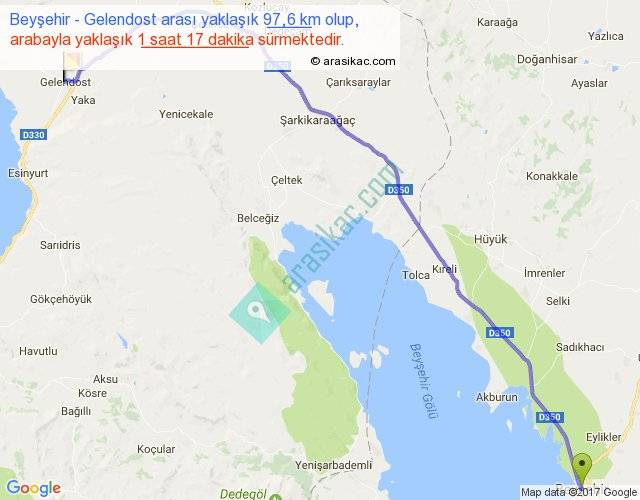The height and width of the screenshot is (500, 640).
Task: Select the Doğanhisar town label
Action: [547, 60]
